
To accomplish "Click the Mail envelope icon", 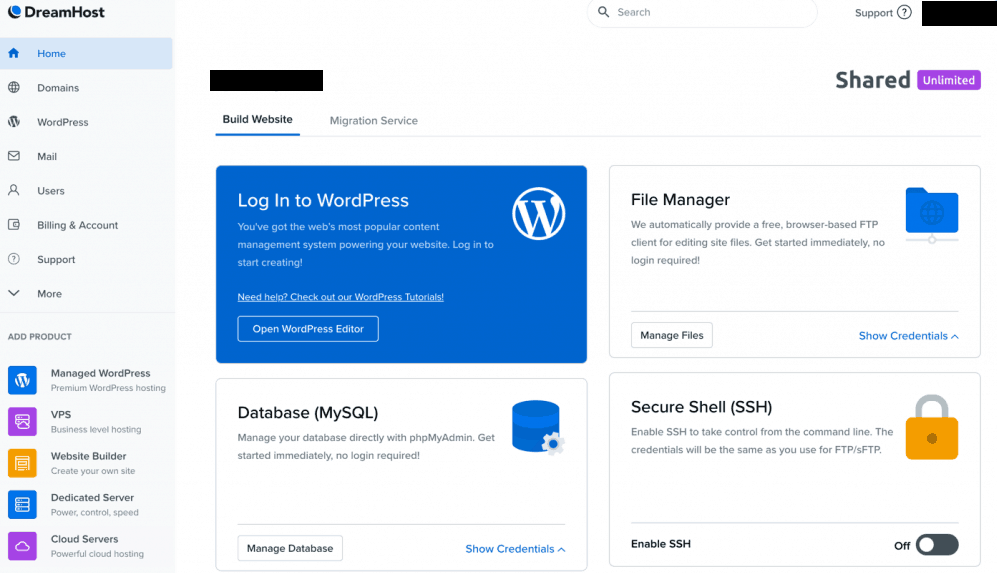I will coord(13,156).
